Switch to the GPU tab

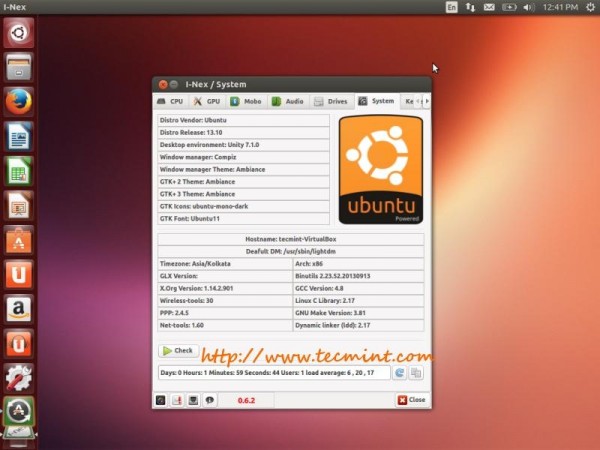(207, 101)
